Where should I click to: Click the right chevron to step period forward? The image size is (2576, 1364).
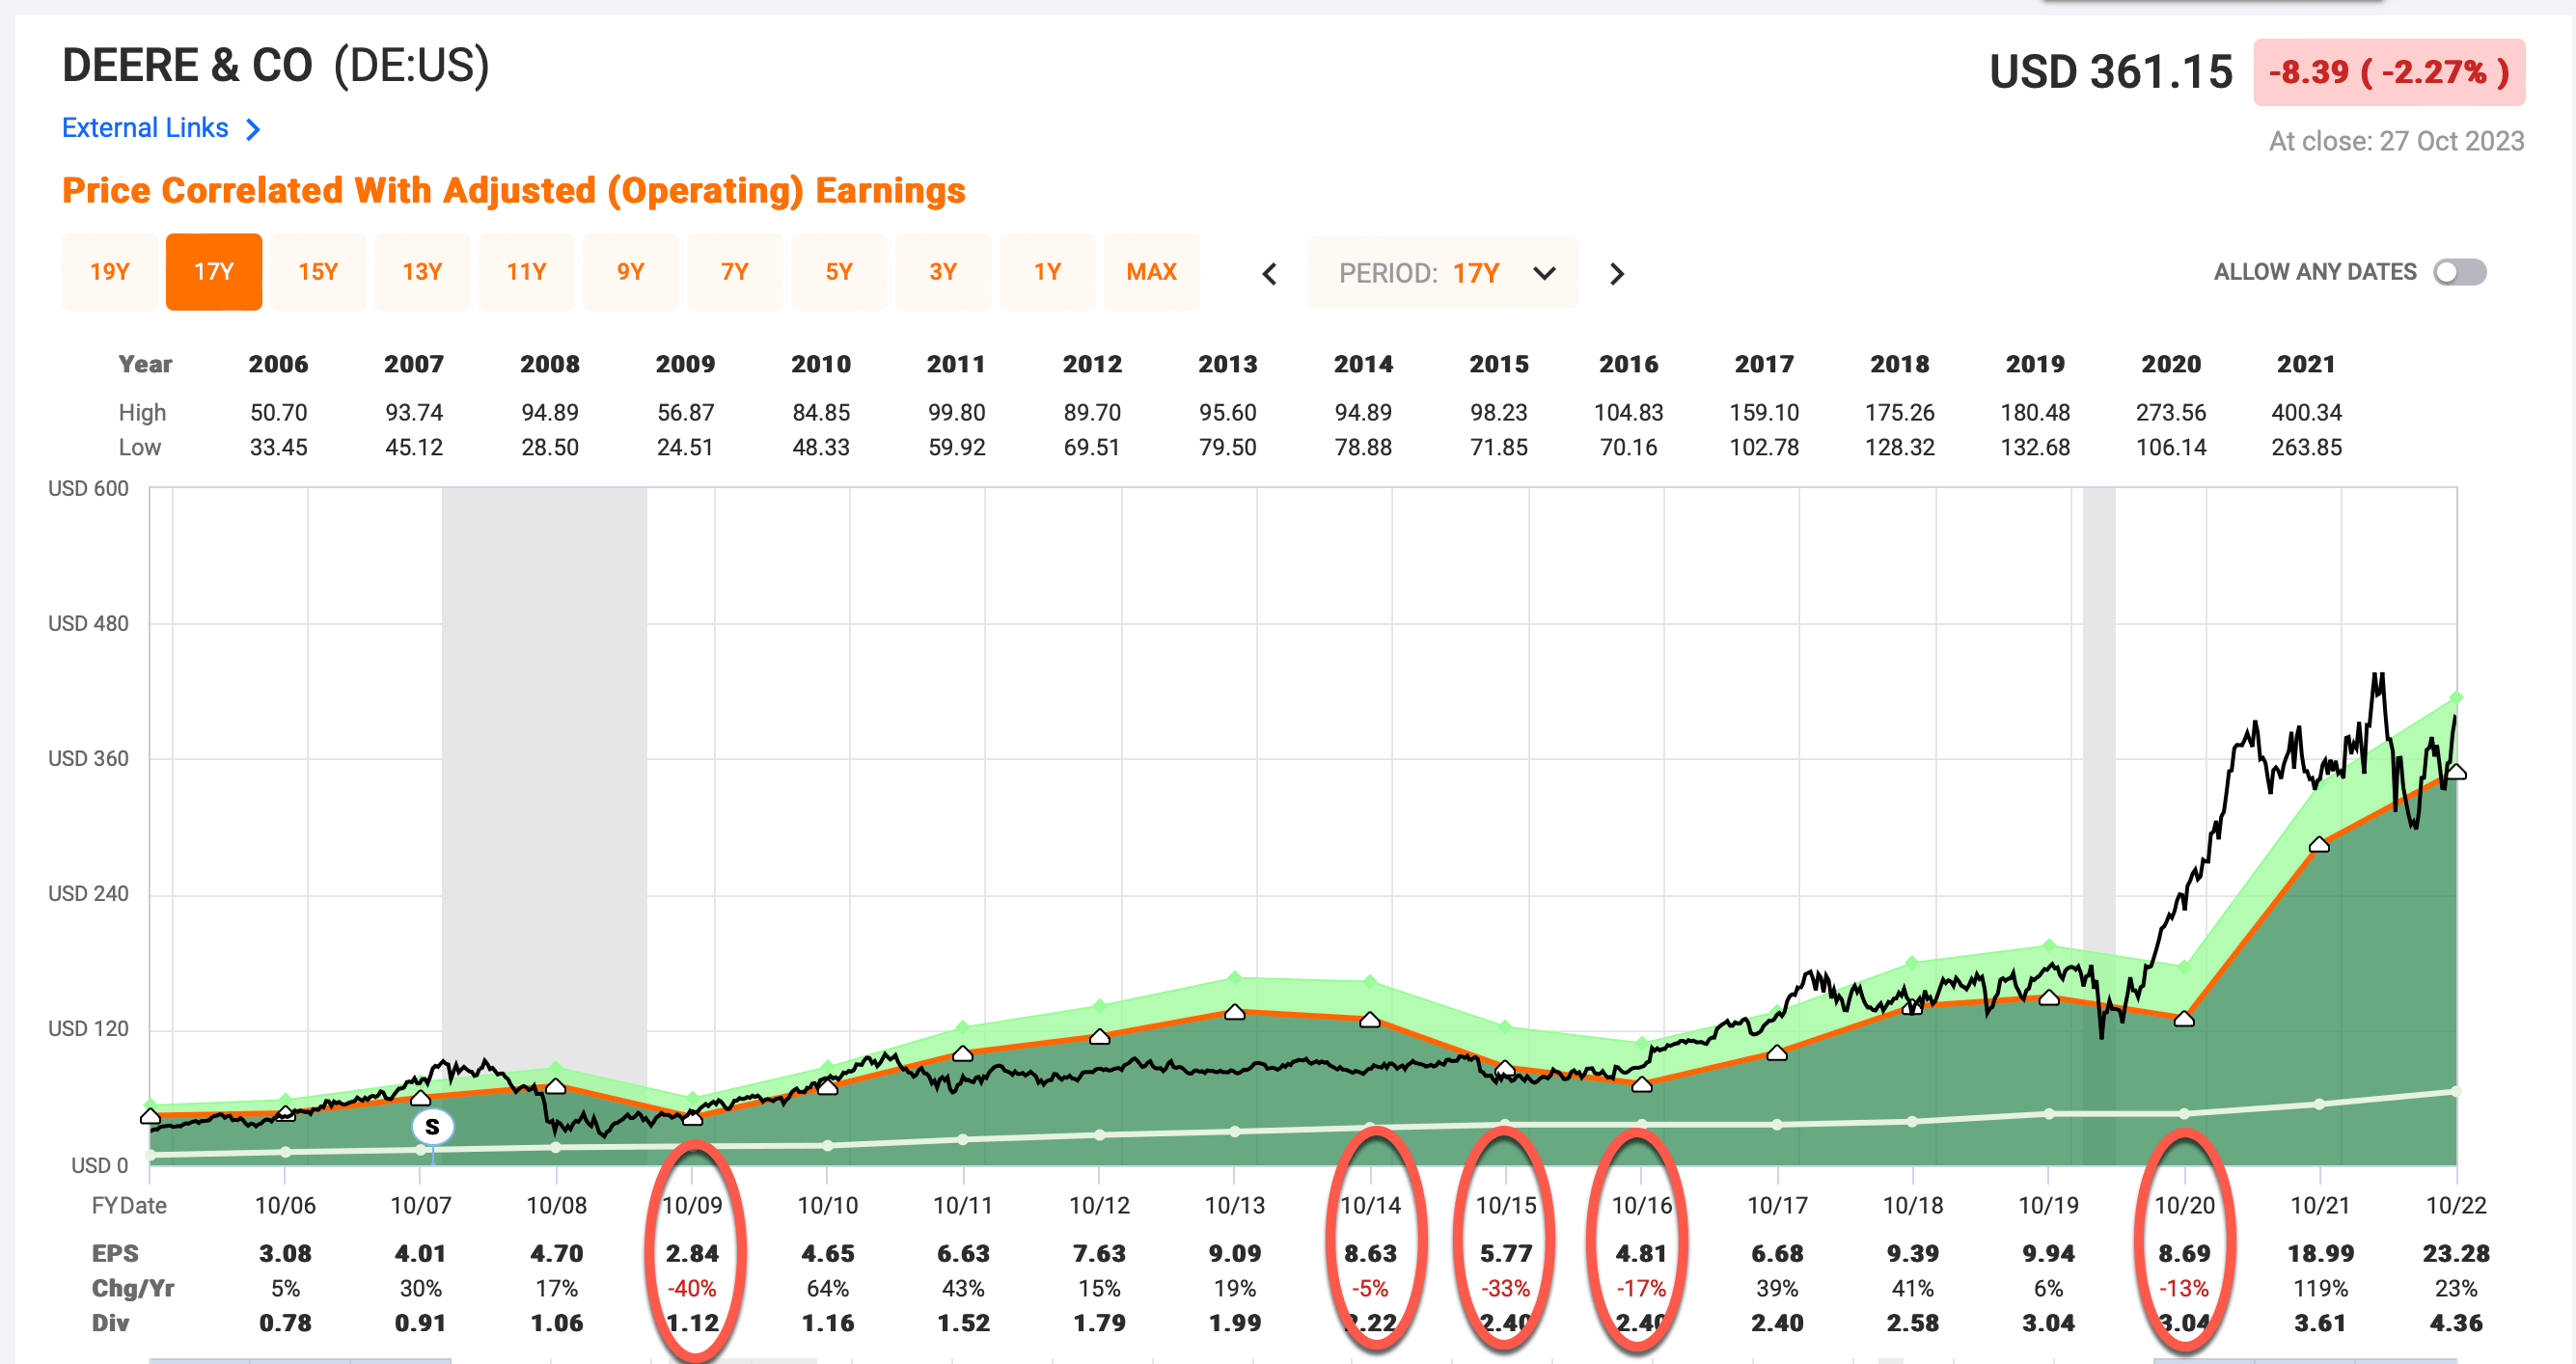(1616, 272)
